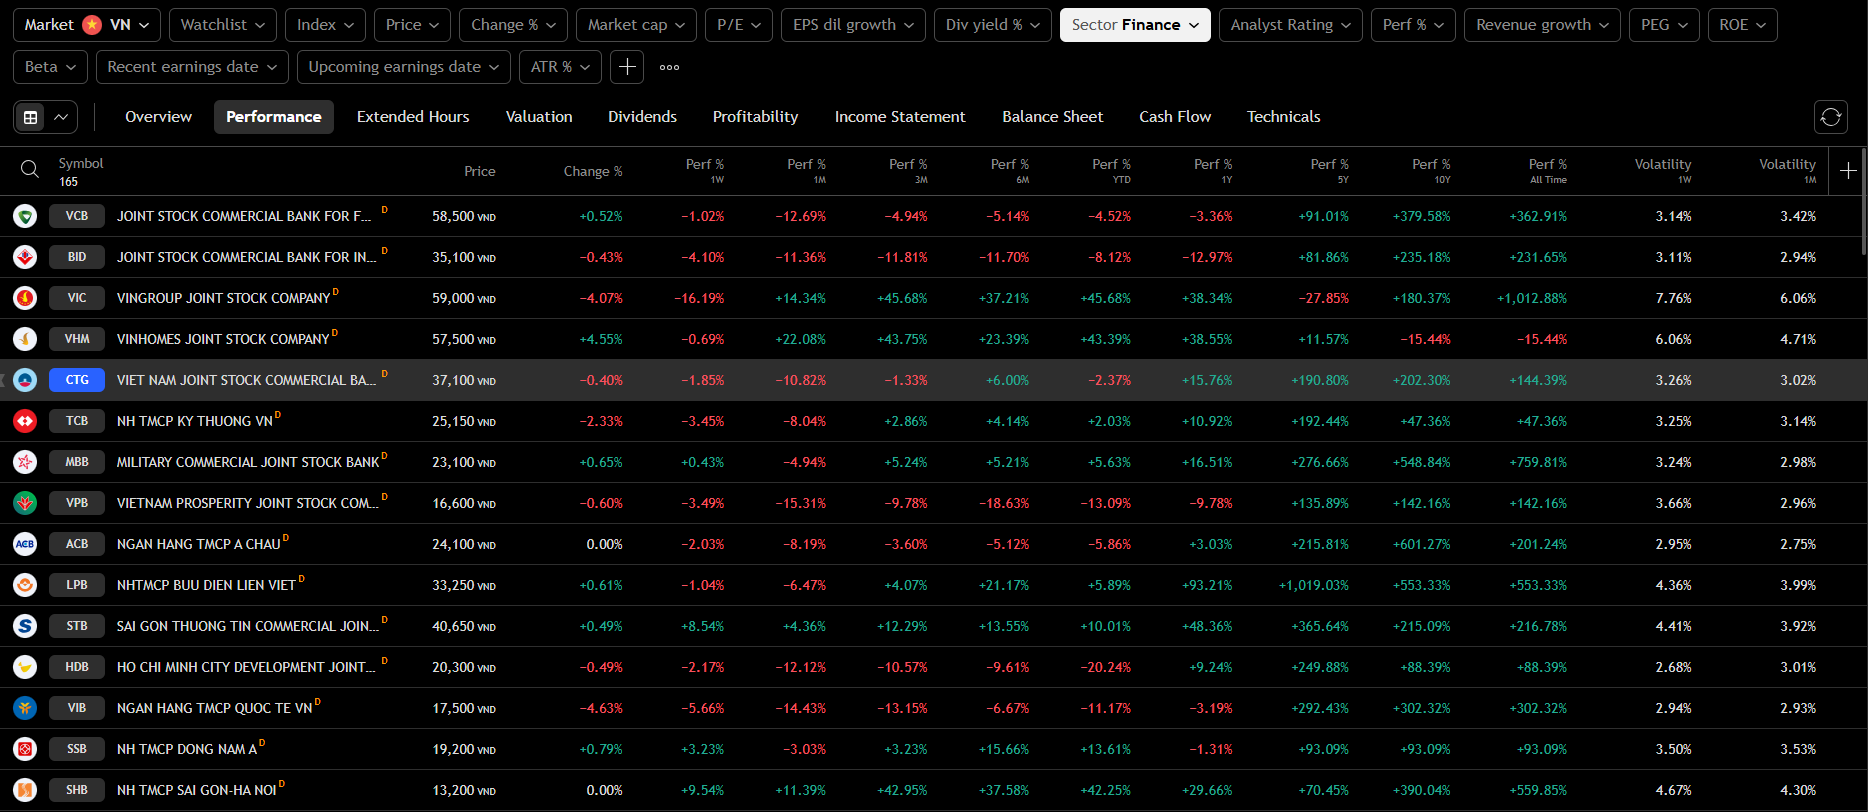Open the Index filter dropdown
This screenshot has width=1868, height=812.
pyautogui.click(x=325, y=25)
